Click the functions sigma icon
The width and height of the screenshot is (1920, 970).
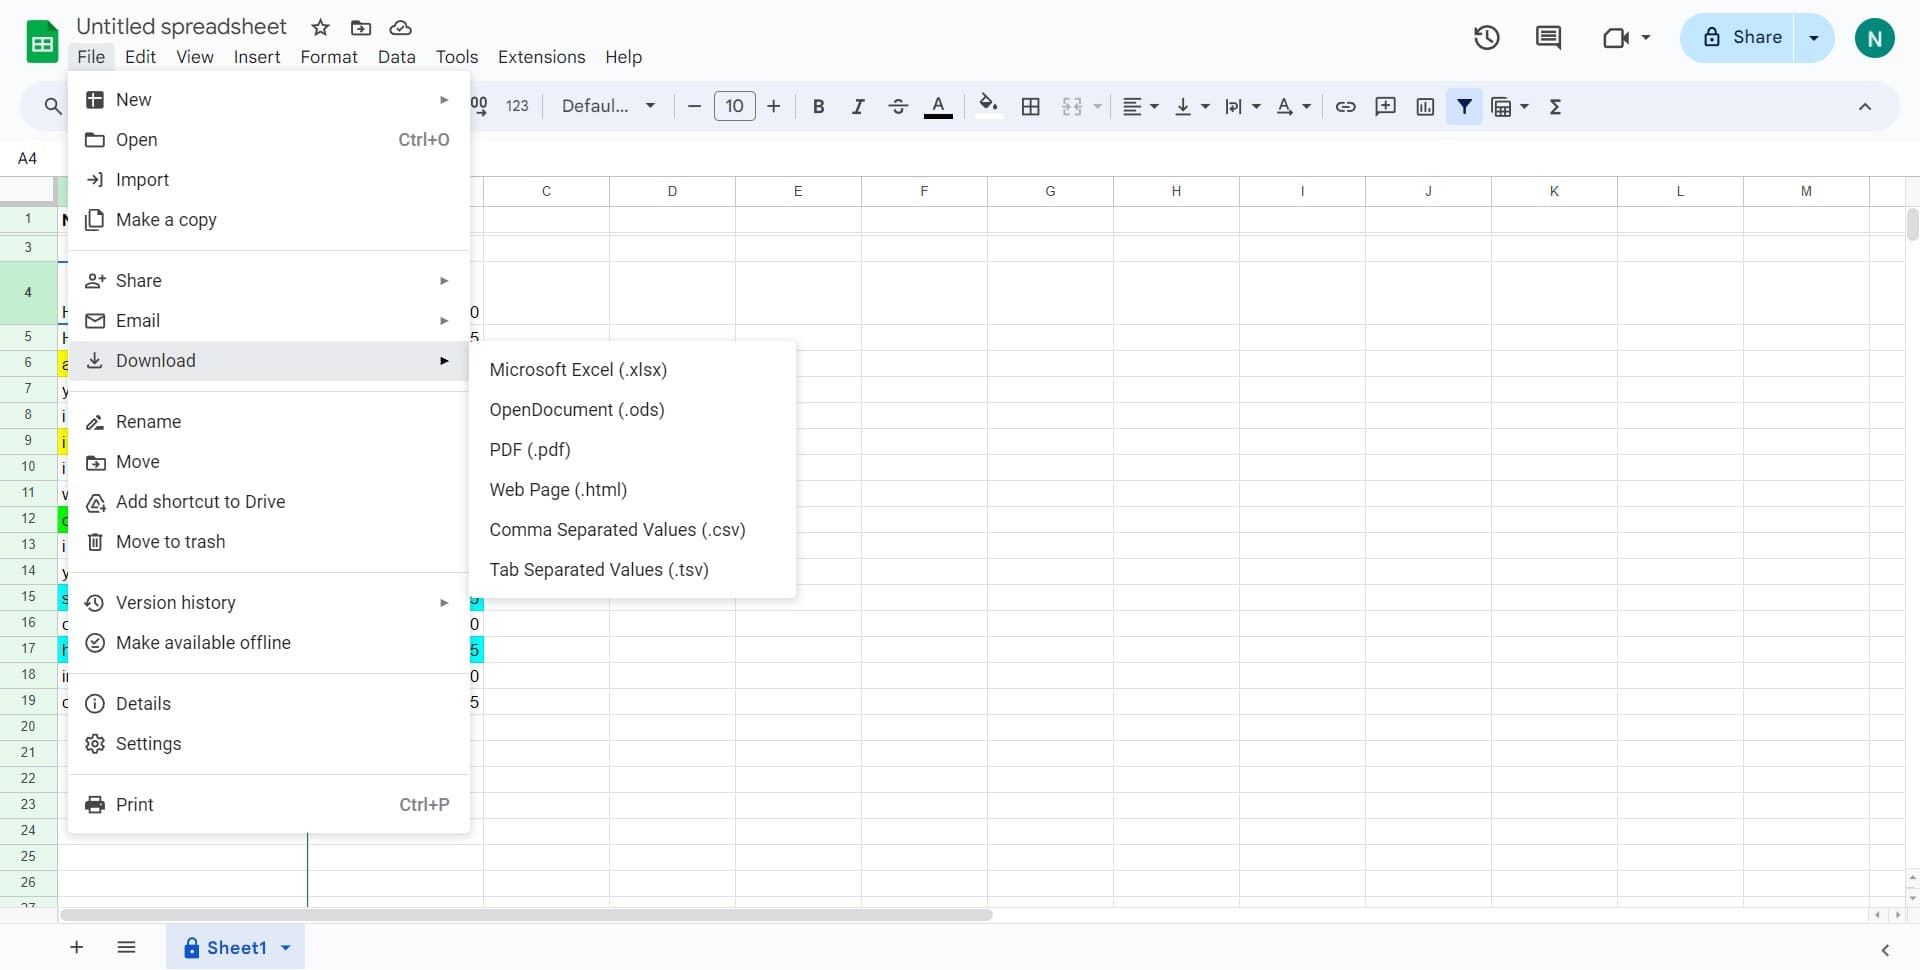(x=1555, y=106)
